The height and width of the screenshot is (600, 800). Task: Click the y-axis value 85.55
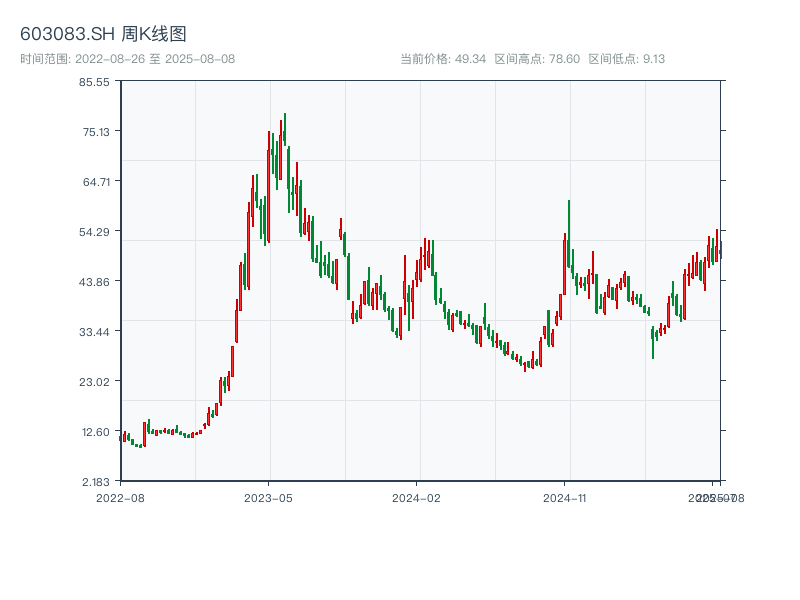pyautogui.click(x=94, y=82)
